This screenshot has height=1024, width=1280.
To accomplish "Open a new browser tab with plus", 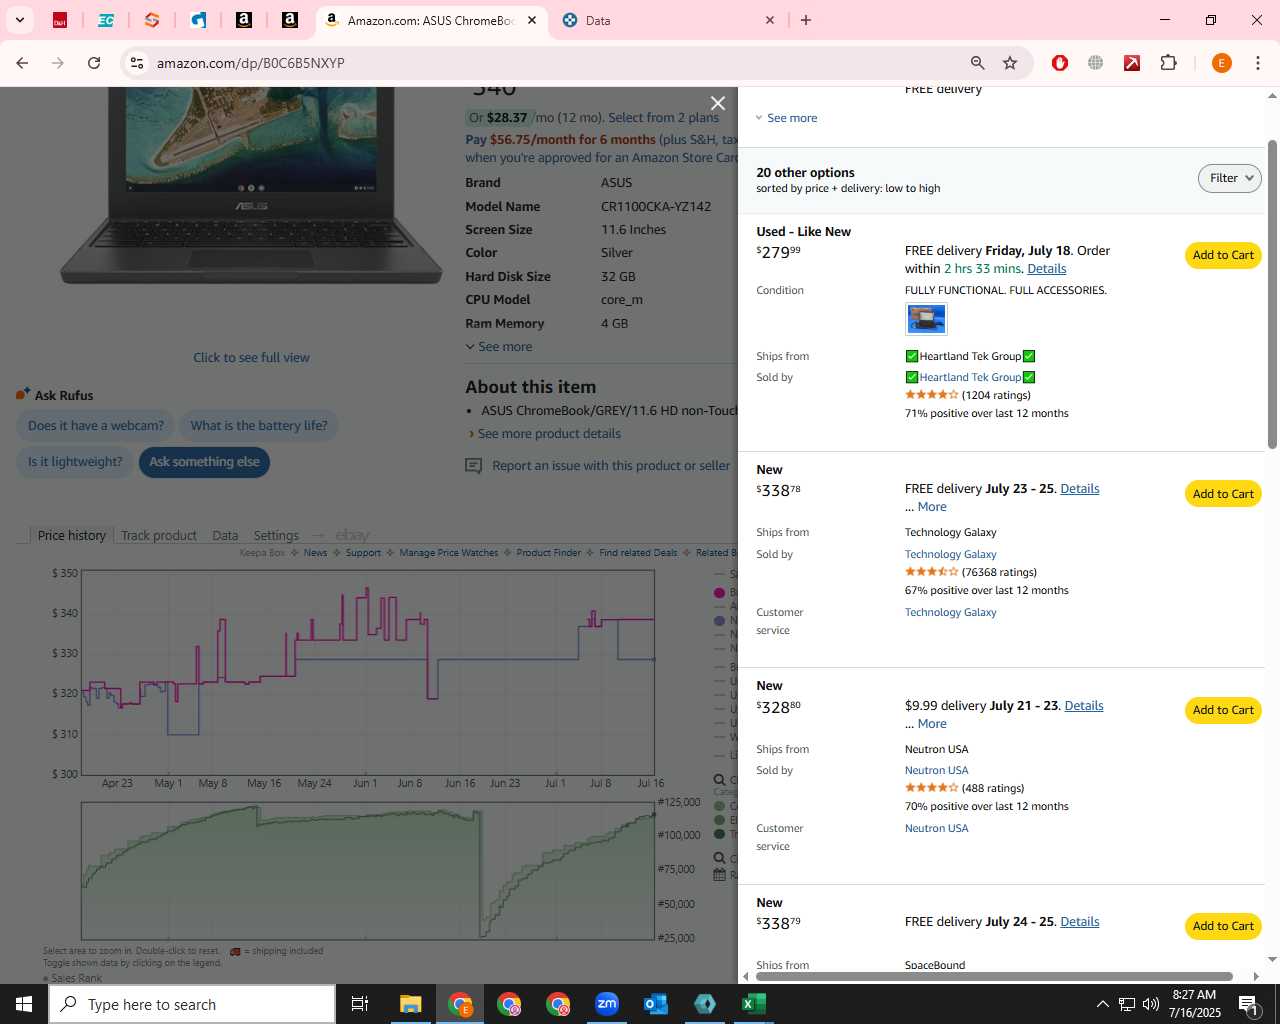I will point(806,20).
